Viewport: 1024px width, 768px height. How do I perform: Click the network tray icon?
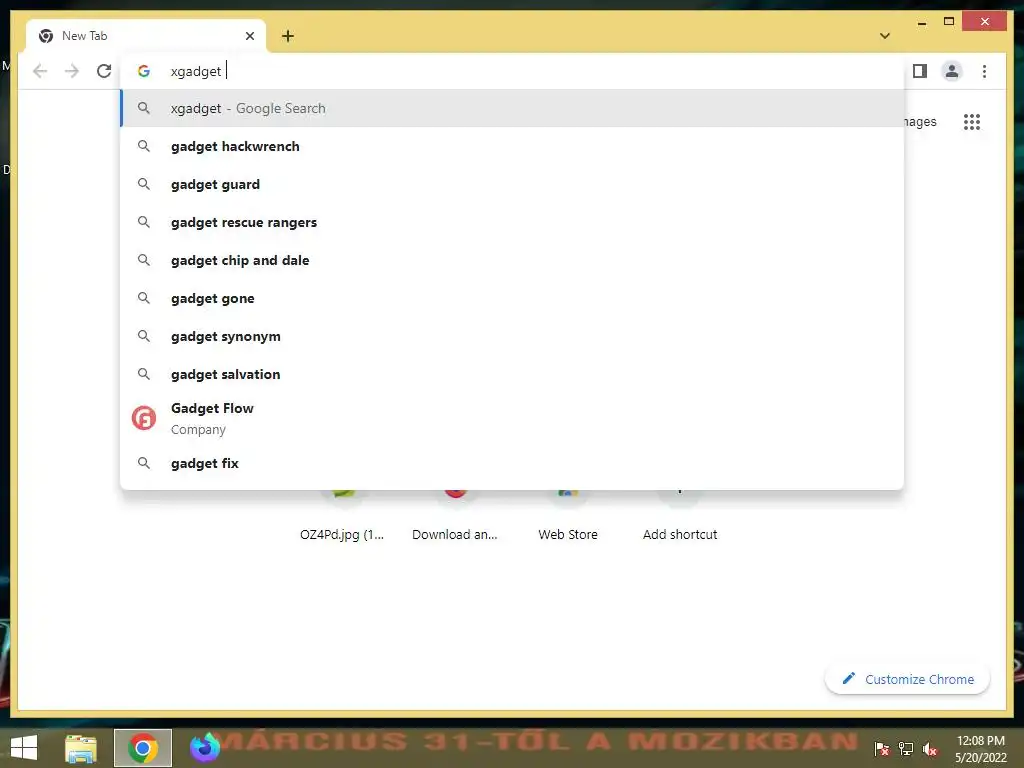pos(906,749)
